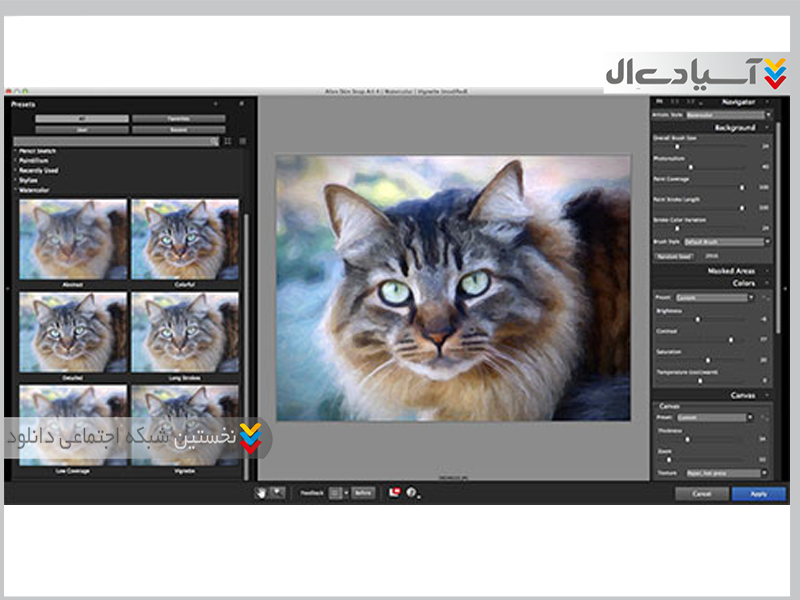Click the Apply button
This screenshot has height=600, width=800.
coord(758,494)
